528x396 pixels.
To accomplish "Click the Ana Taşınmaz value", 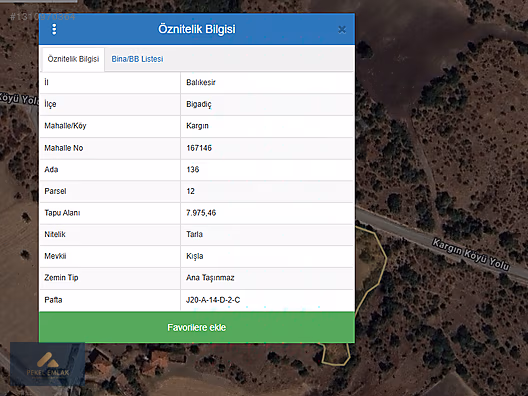I will (210, 278).
